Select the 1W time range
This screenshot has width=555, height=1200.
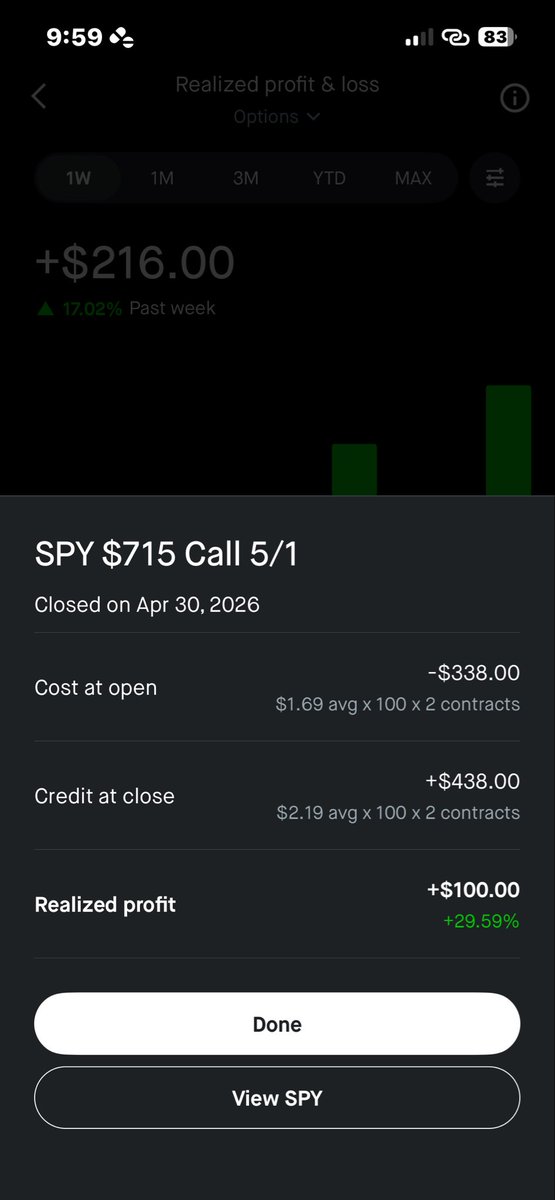pyautogui.click(x=78, y=179)
